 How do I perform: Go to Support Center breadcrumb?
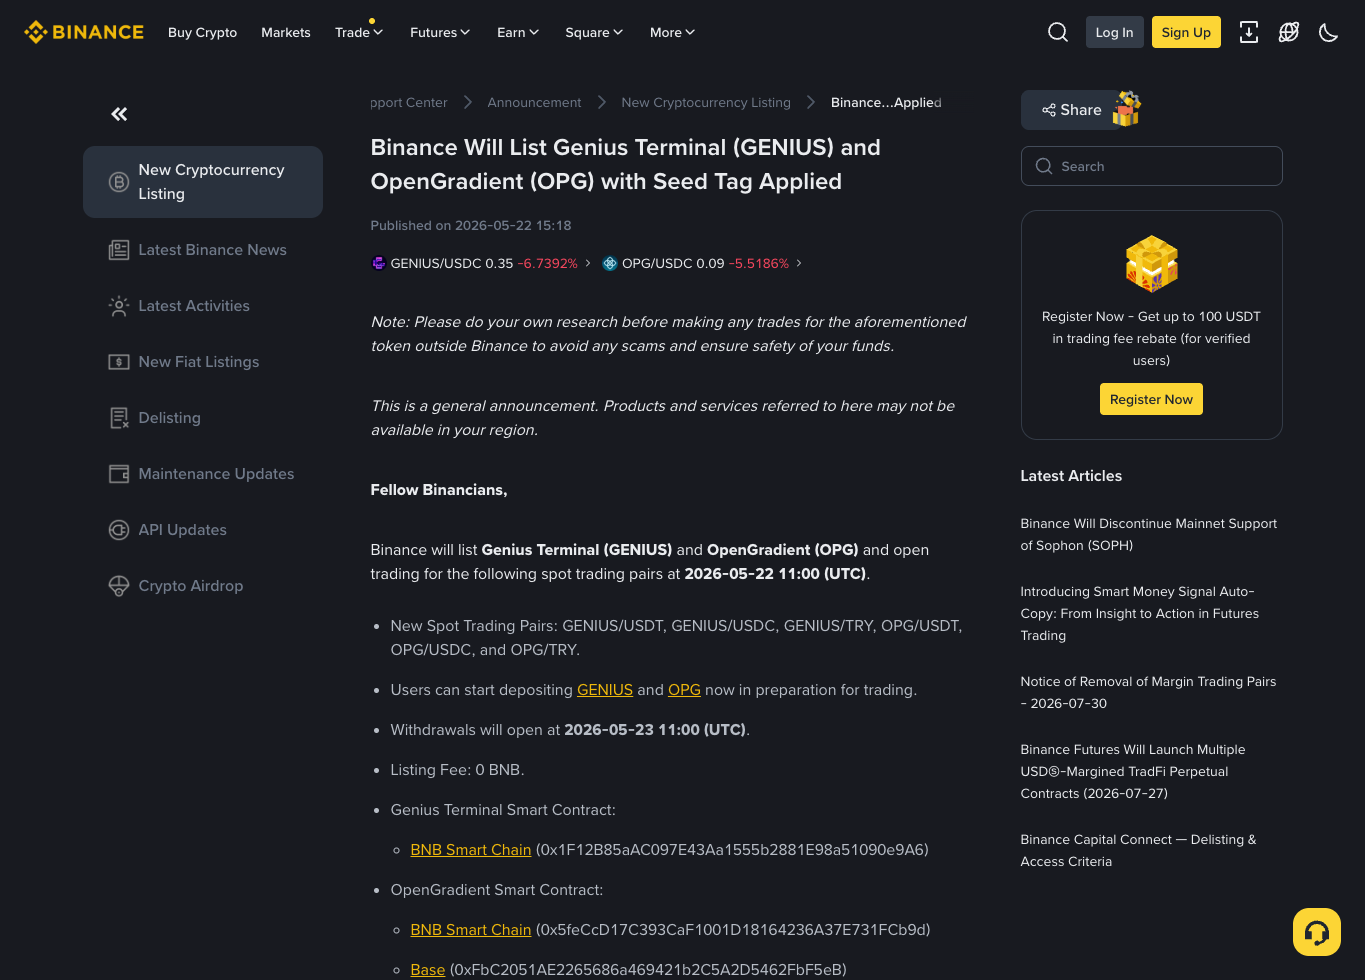pyautogui.click(x=409, y=103)
